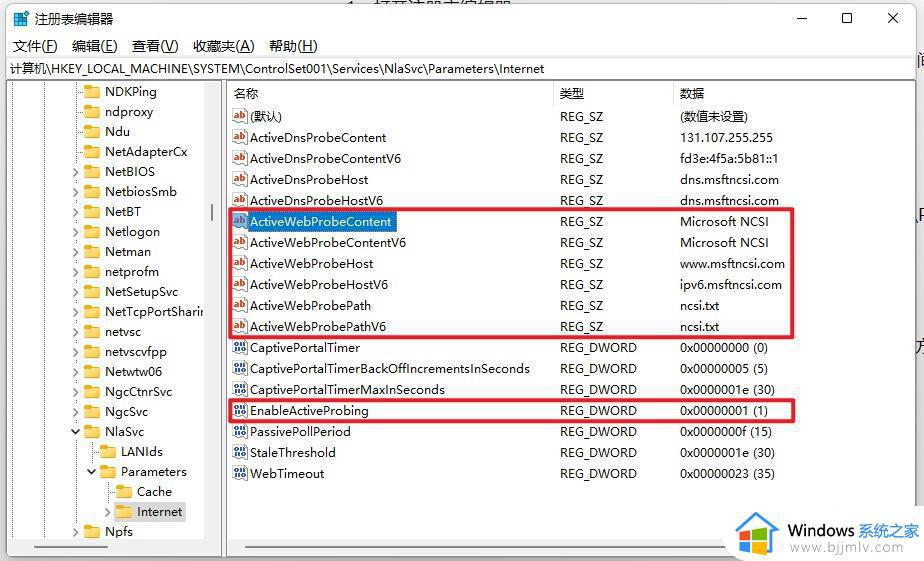Image resolution: width=924 pixels, height=561 pixels.
Task: Click string icon of (默认) value
Action: tap(239, 116)
